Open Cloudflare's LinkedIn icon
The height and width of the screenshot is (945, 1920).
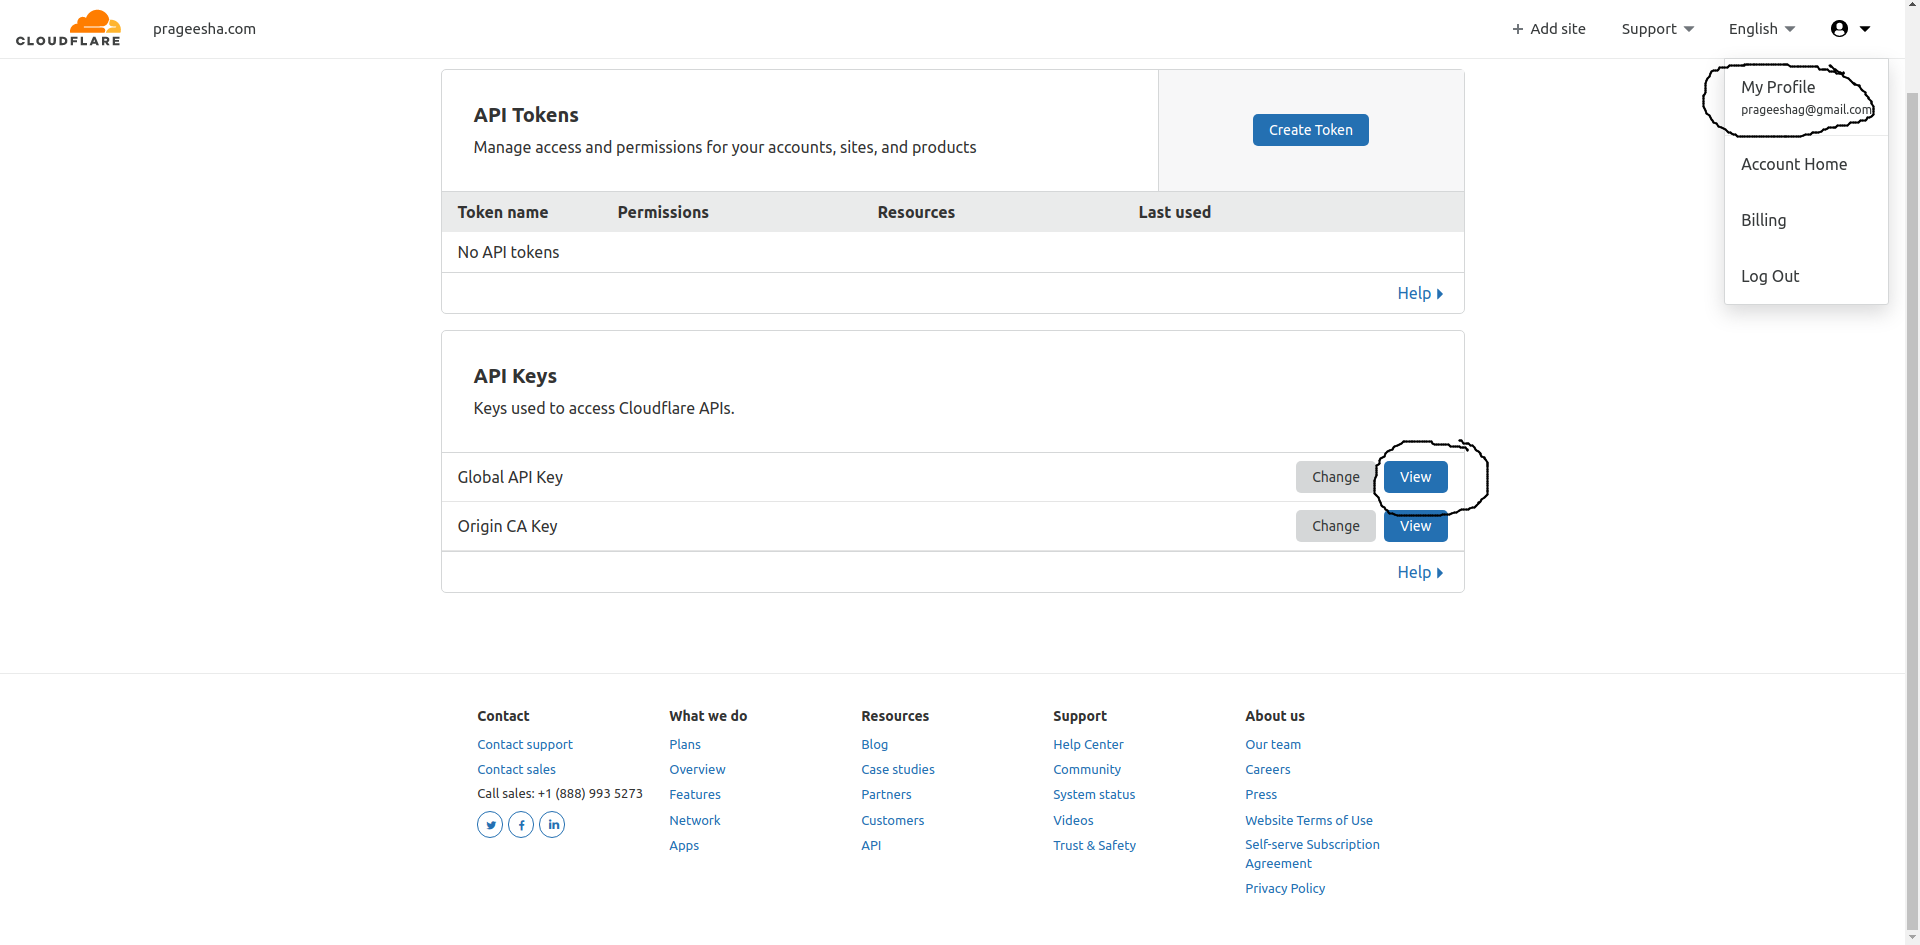(552, 824)
